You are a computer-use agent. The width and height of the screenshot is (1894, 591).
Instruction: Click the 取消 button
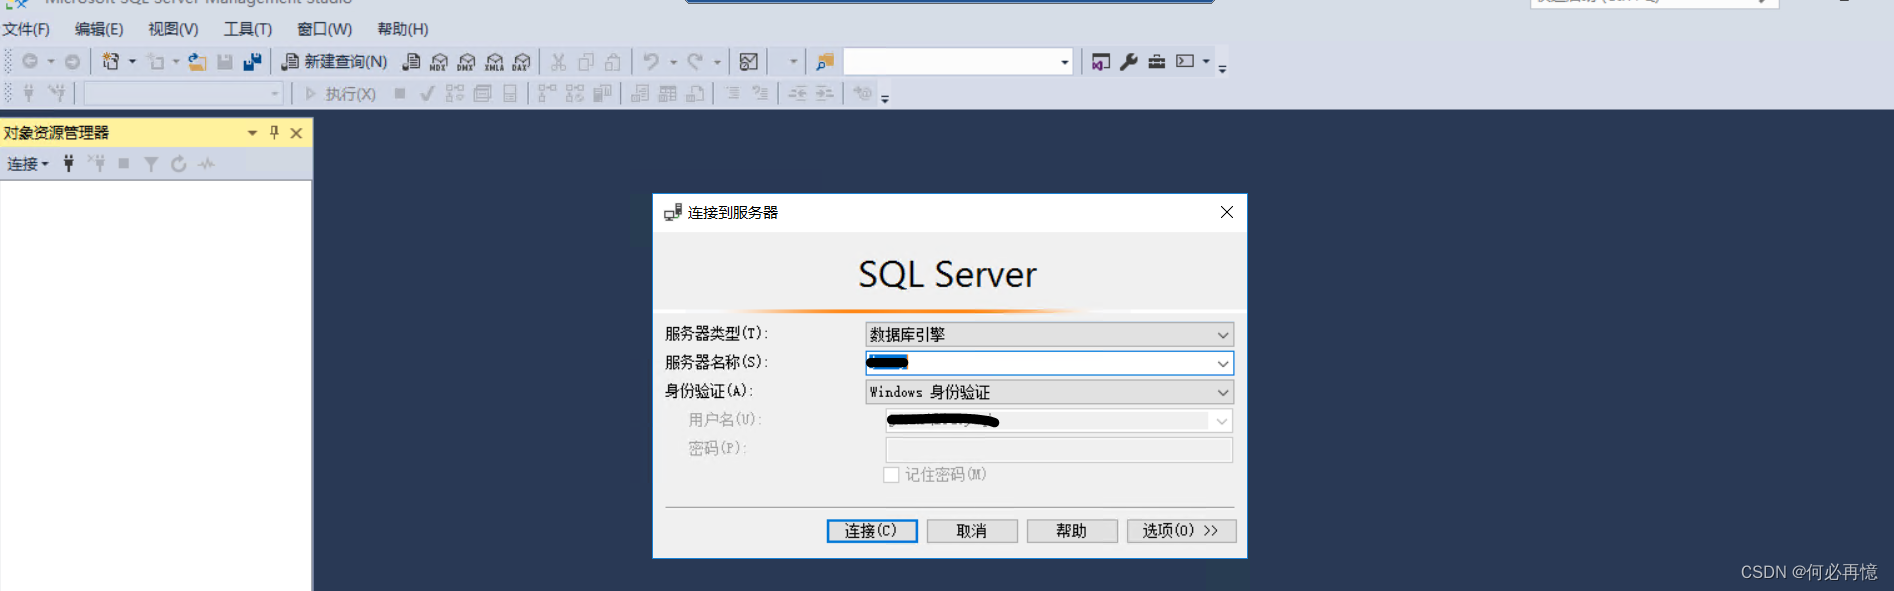pyautogui.click(x=972, y=531)
